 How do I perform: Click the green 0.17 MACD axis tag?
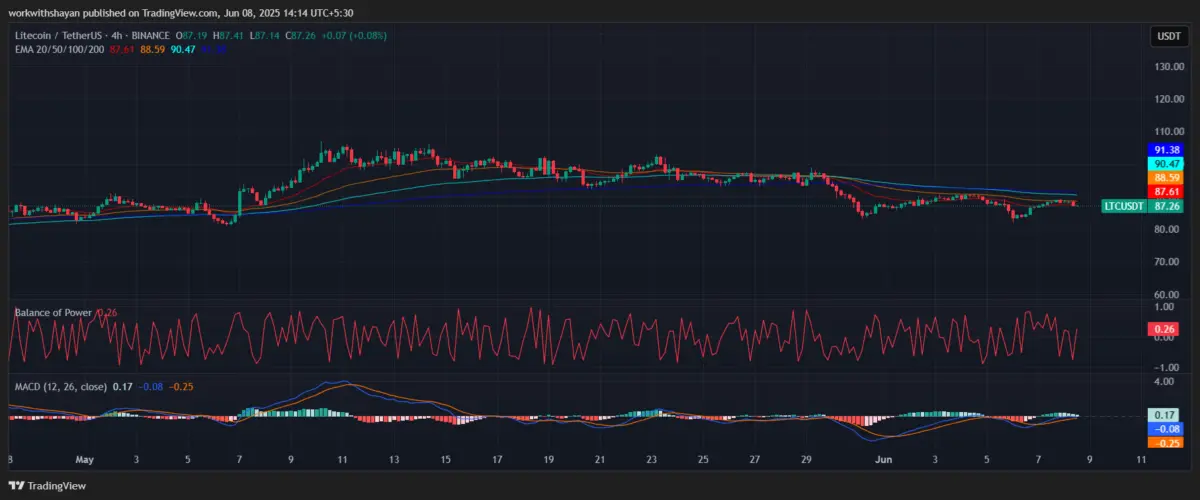[x=1165, y=415]
